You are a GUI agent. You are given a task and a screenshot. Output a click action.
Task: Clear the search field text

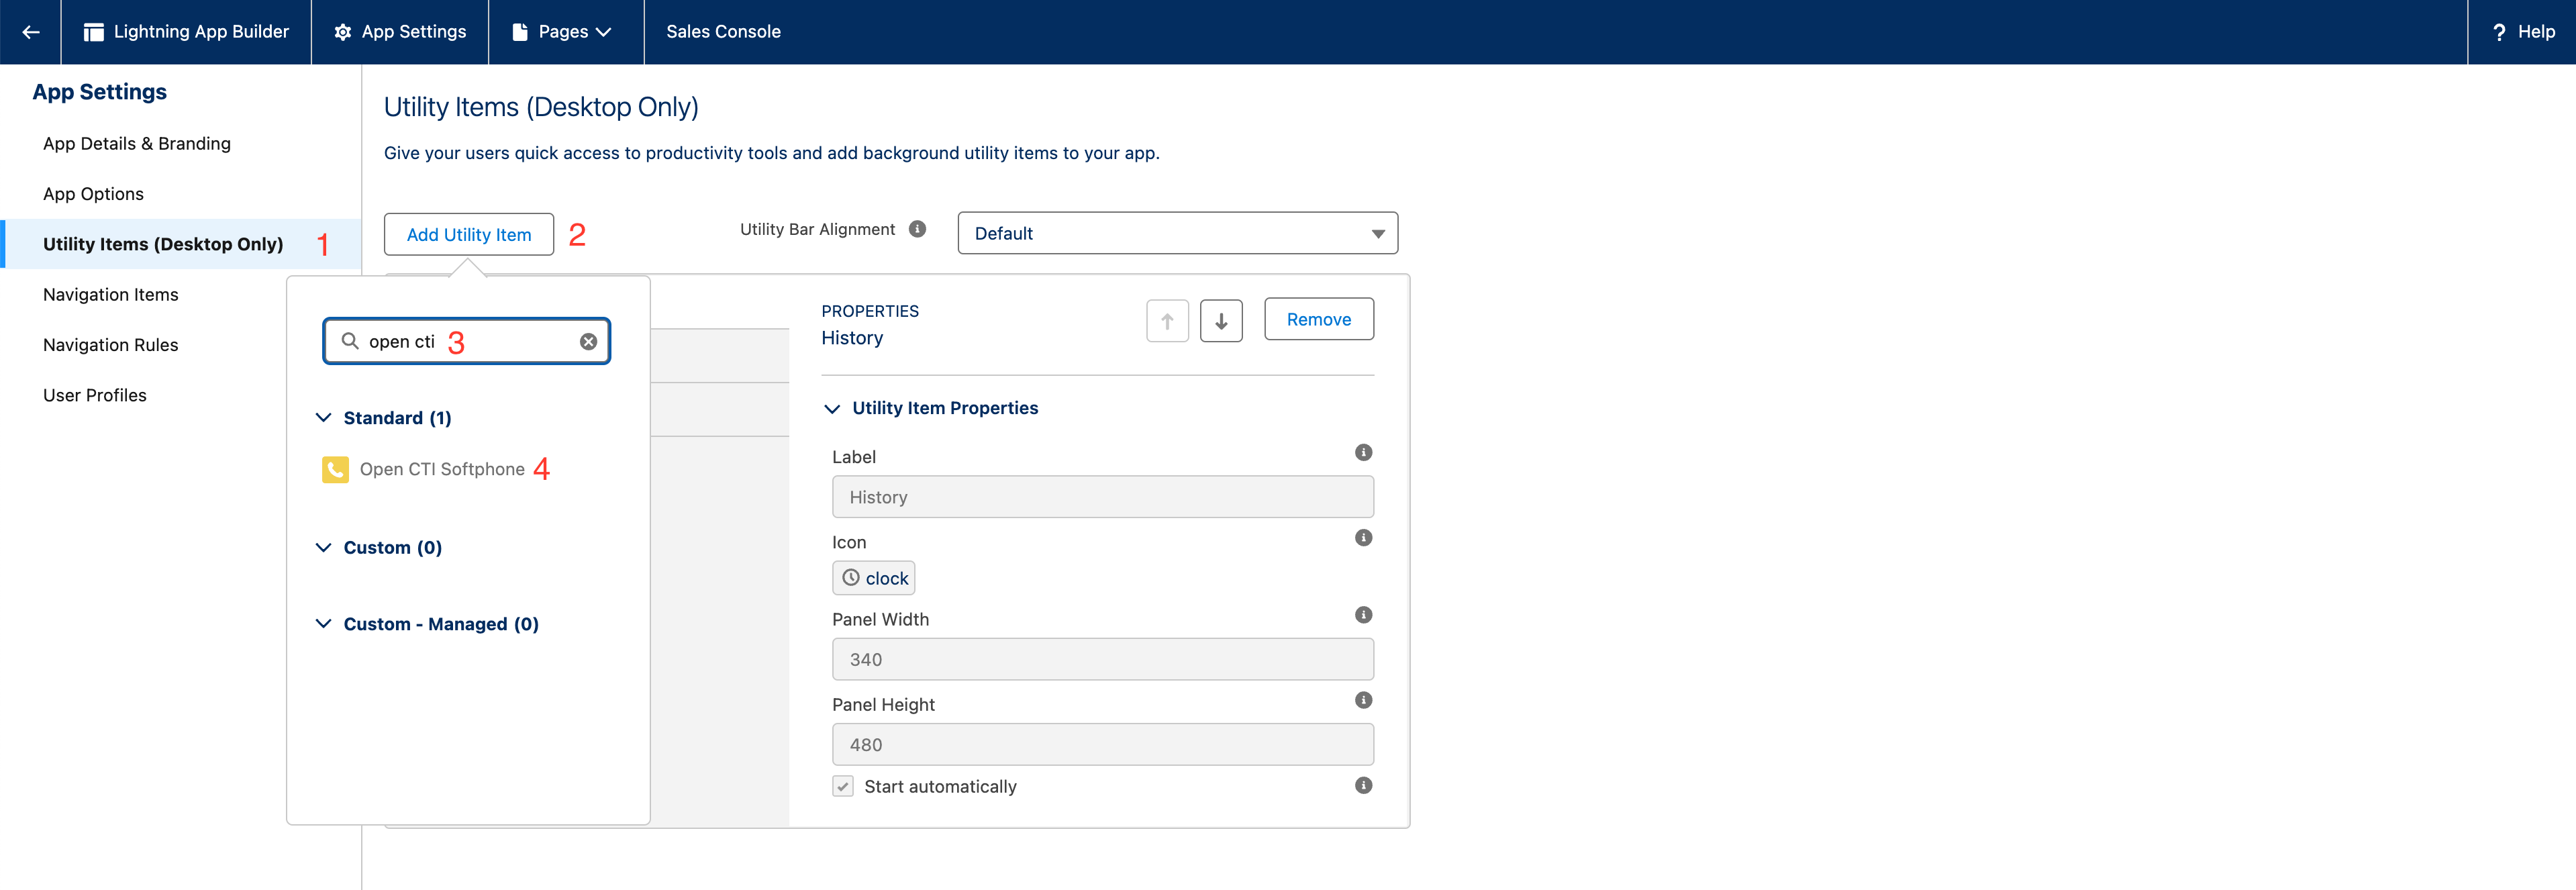[x=588, y=342]
